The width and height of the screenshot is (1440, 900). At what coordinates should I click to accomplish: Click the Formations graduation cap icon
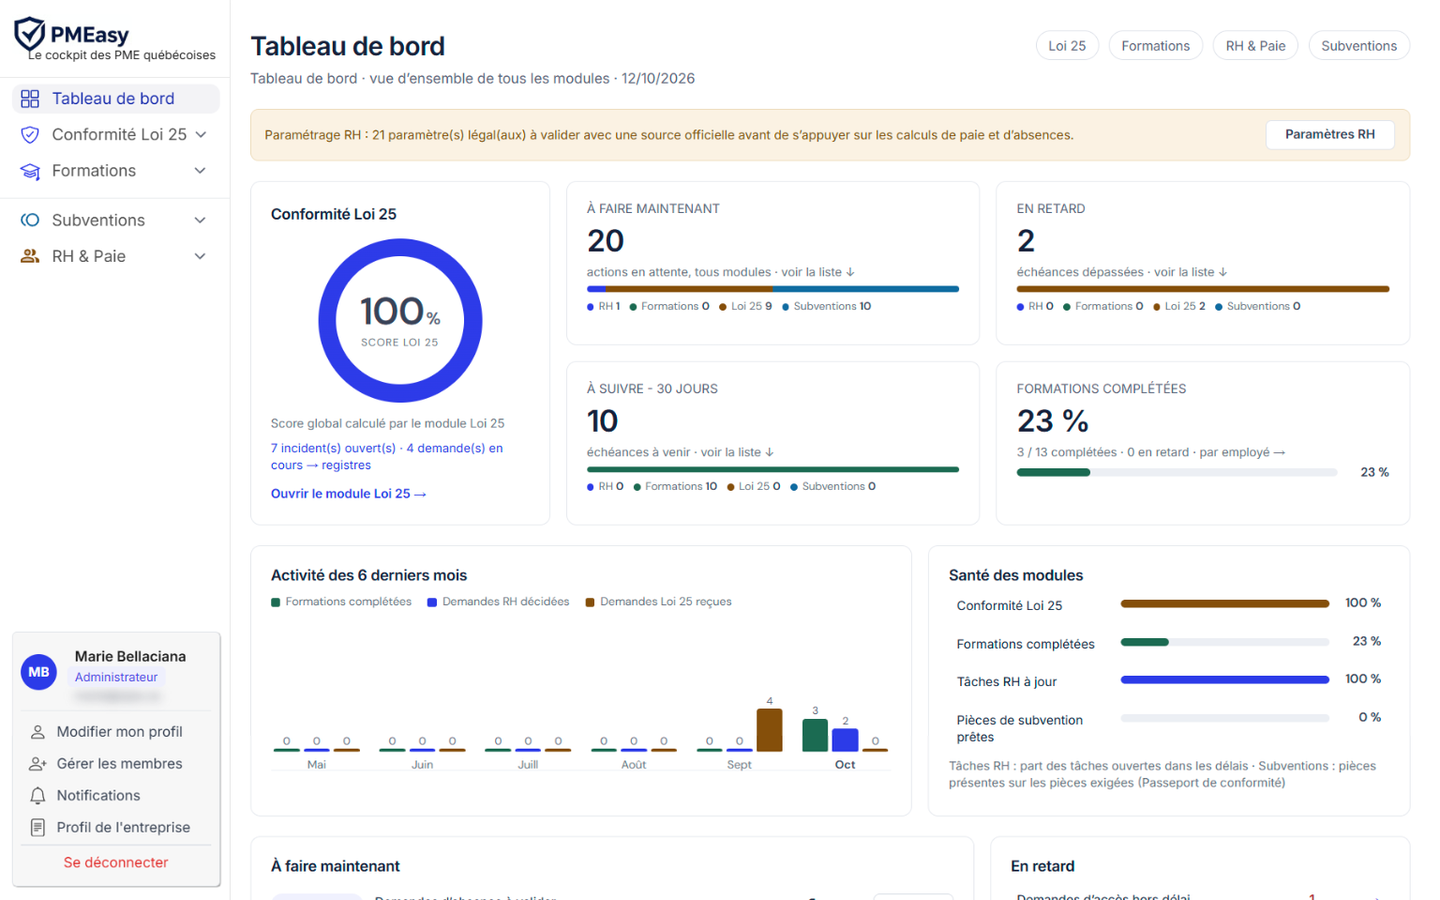click(30, 171)
